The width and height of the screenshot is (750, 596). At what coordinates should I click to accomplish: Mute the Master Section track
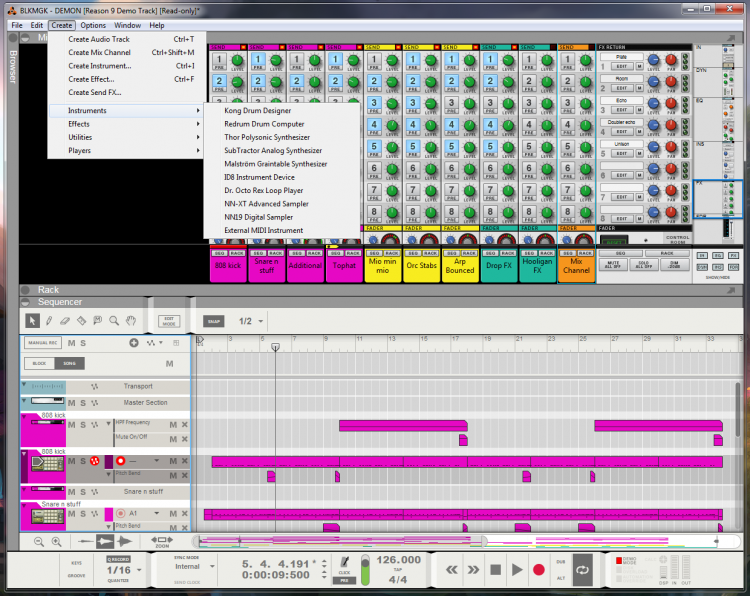coord(71,403)
